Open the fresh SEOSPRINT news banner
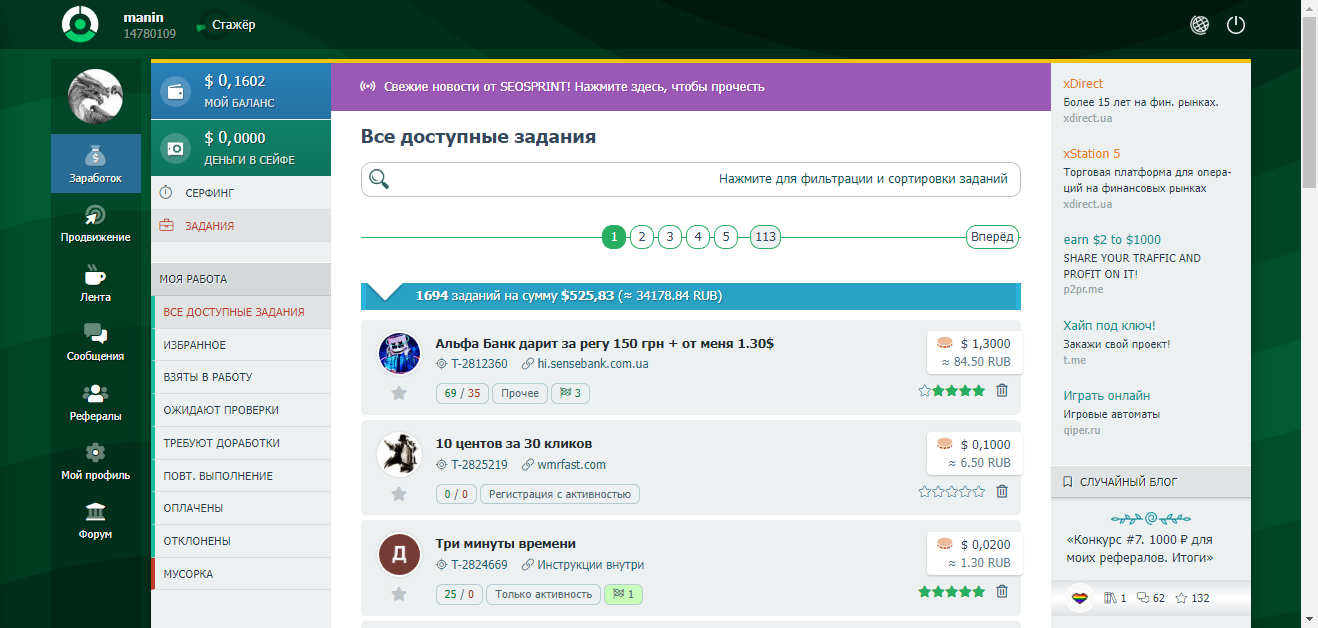The width and height of the screenshot is (1318, 628). [x=691, y=87]
